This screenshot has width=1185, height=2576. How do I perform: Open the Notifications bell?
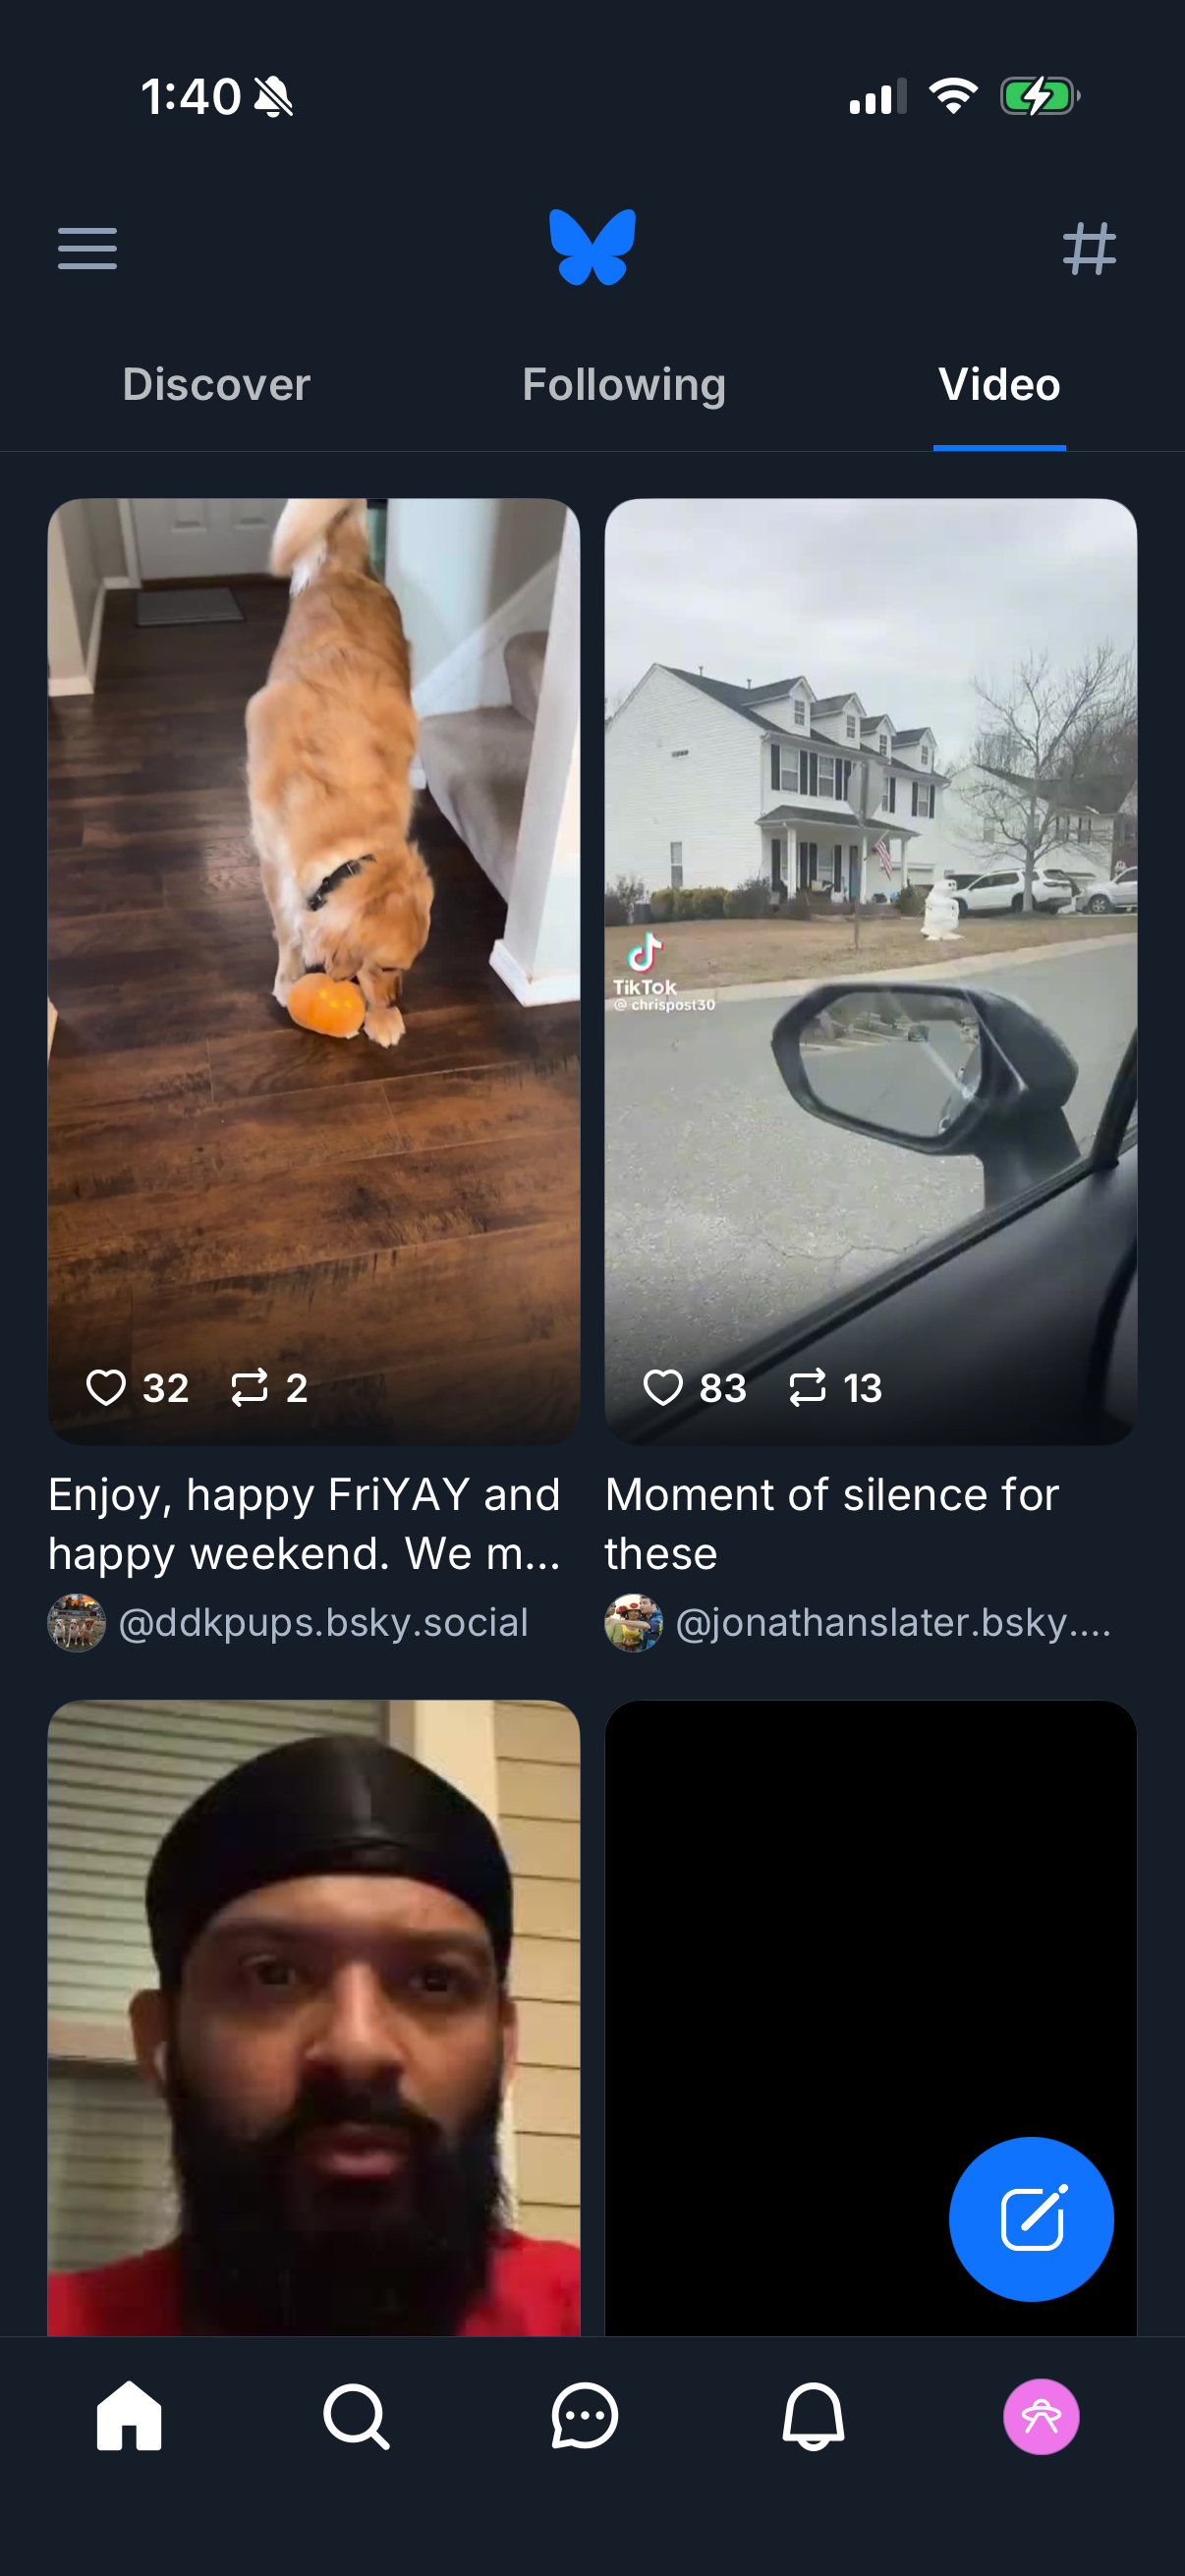point(814,2417)
